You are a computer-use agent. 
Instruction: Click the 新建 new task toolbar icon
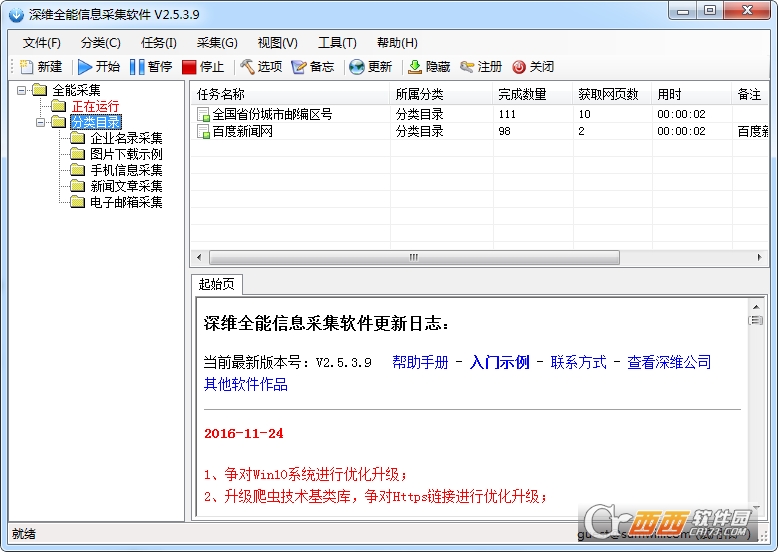(26, 66)
